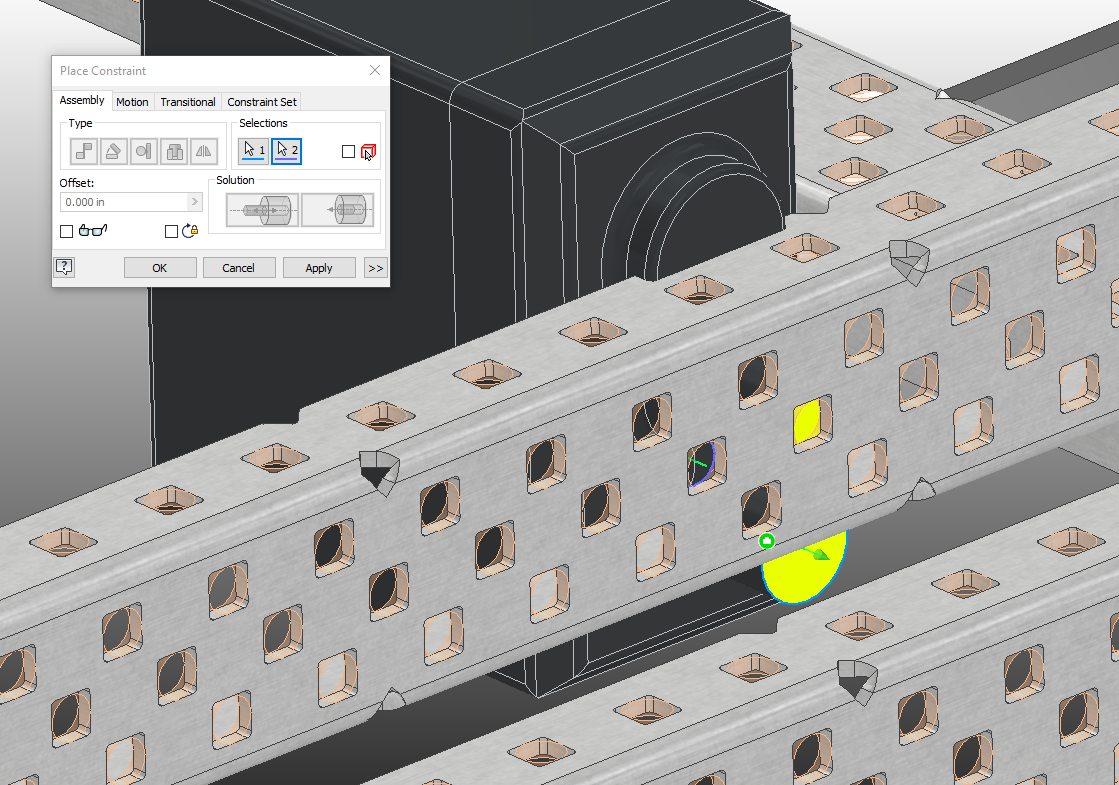Pick the blue-outlined hole with the green axis arrow

coord(705,464)
